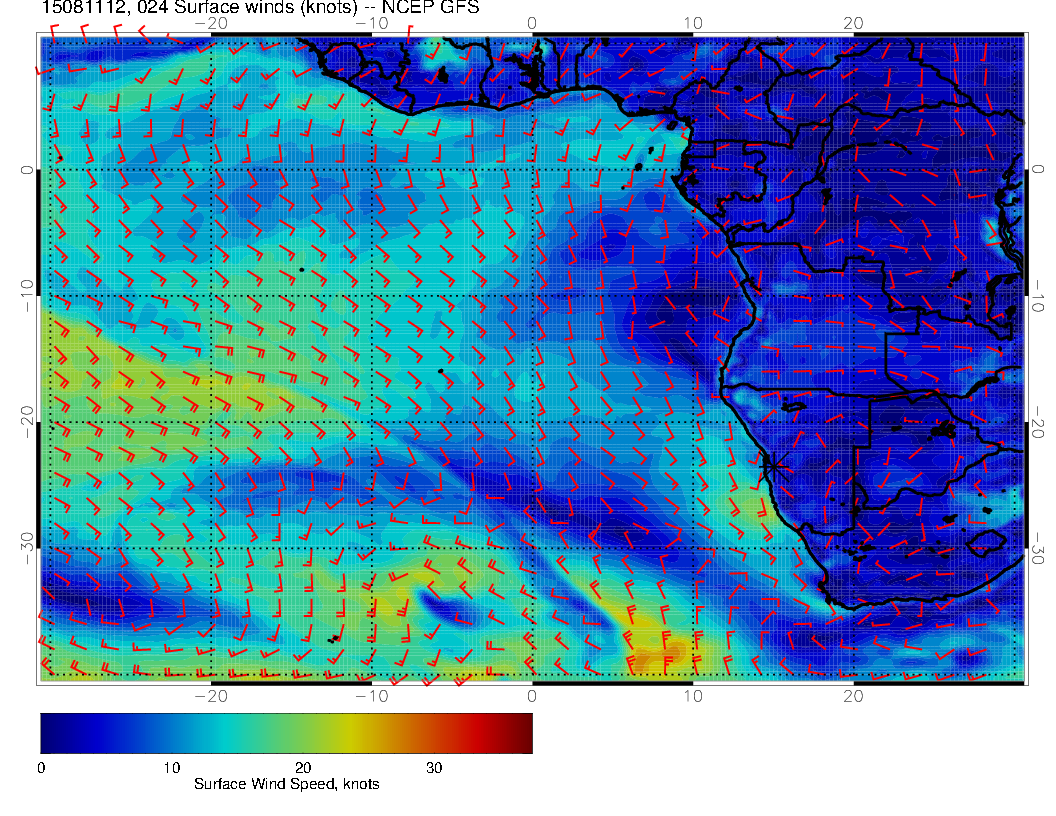Image resolution: width=1056 pixels, height=816 pixels.
Task: Click the right axis latitude label -30
Action: point(1038,548)
